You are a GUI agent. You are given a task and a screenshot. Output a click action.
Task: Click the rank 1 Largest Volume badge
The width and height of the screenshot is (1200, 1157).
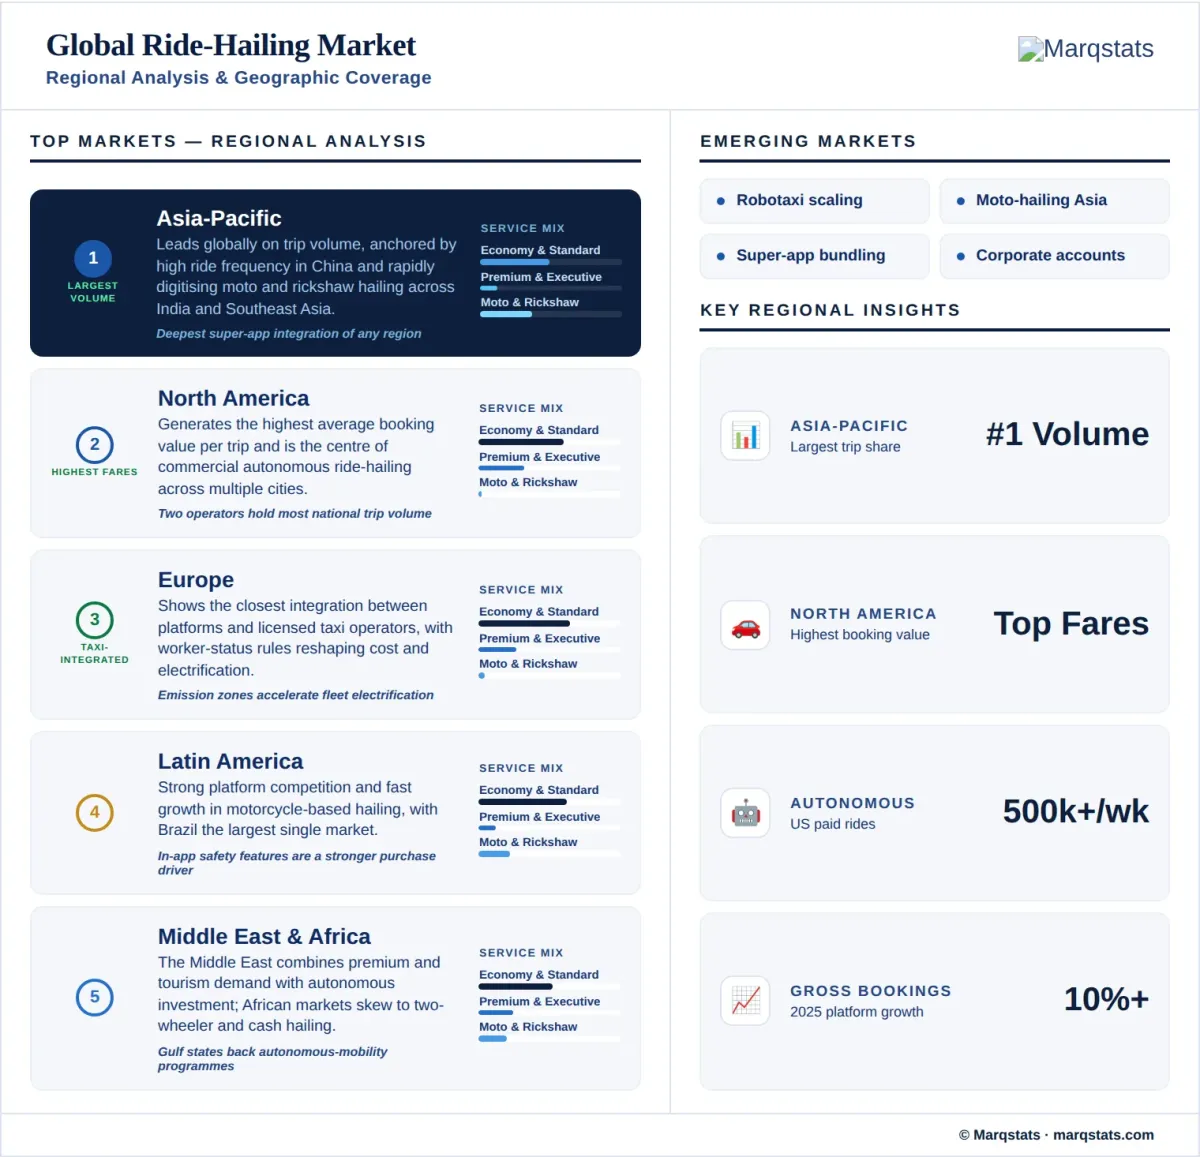pyautogui.click(x=93, y=258)
